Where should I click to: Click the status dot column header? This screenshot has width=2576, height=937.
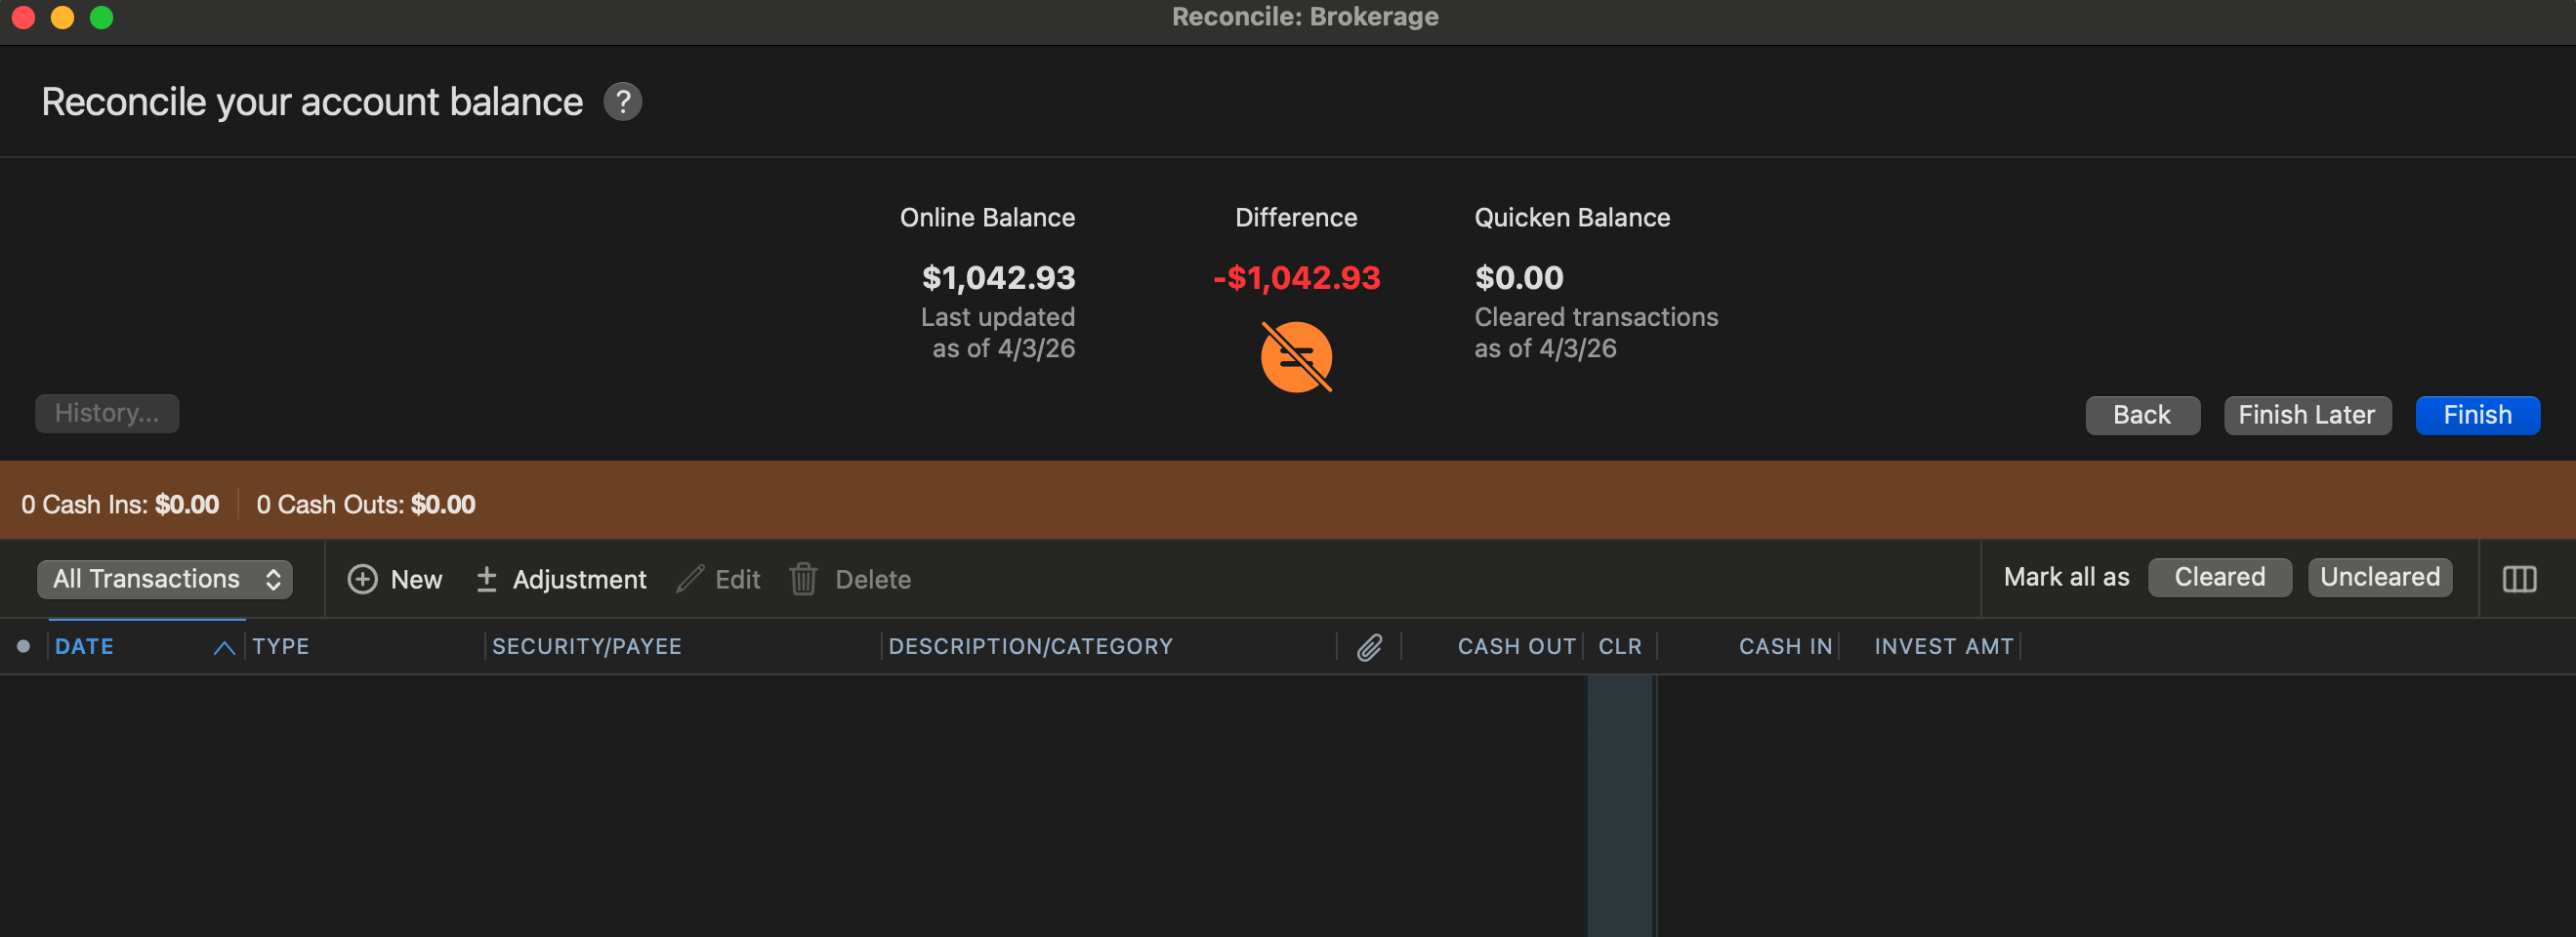(23, 646)
